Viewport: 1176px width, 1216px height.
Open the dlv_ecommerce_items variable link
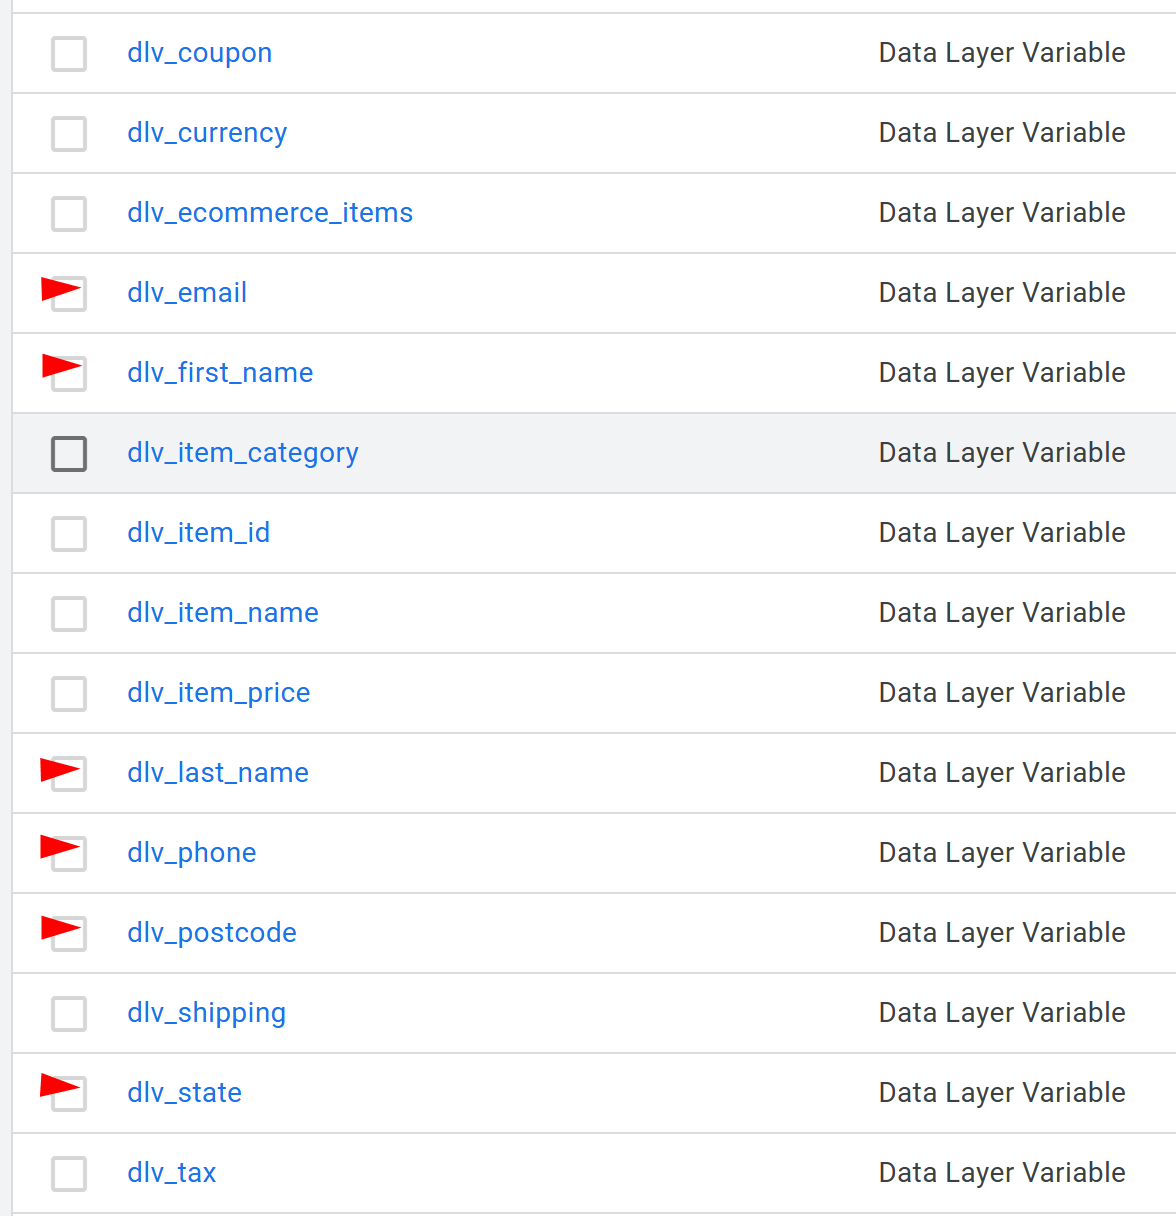(x=270, y=213)
